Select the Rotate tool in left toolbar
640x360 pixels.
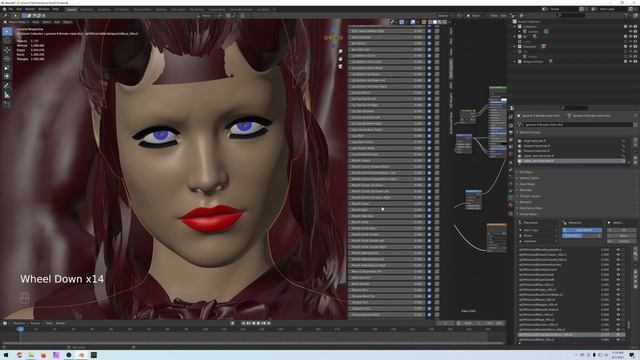(7, 59)
